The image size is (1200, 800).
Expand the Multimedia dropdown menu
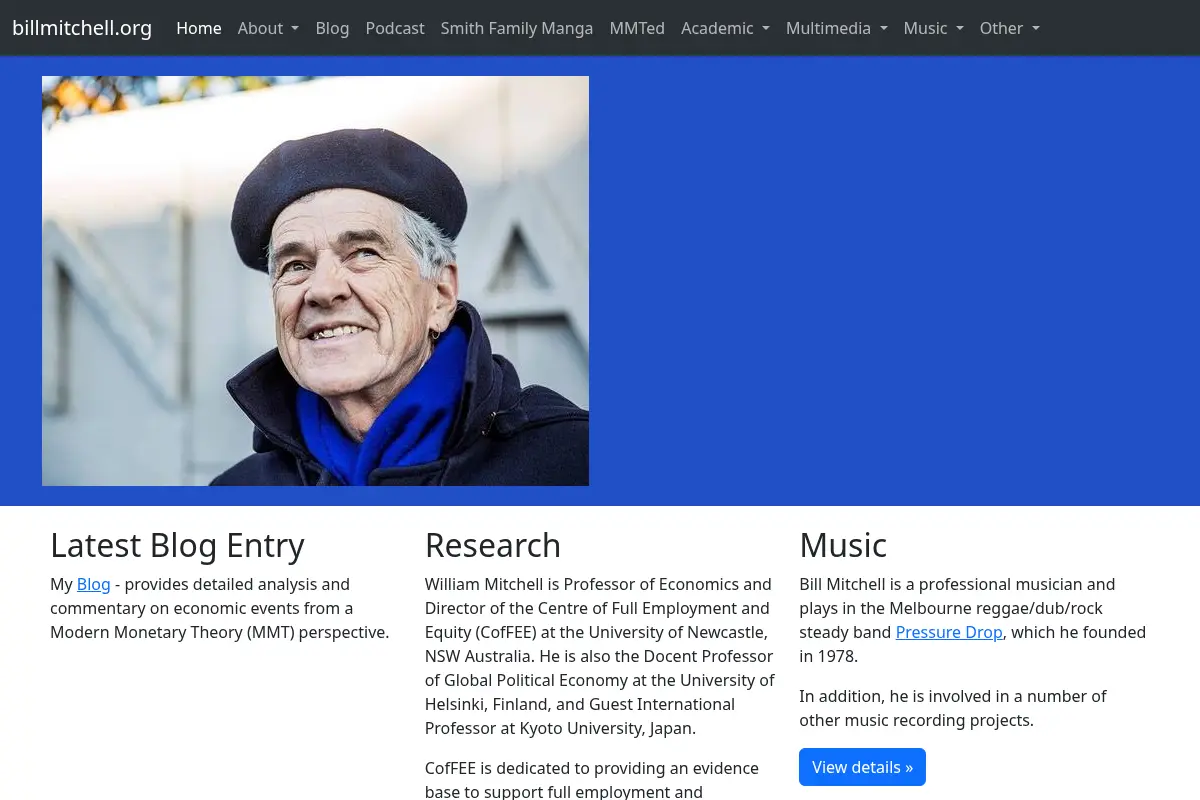tap(836, 28)
